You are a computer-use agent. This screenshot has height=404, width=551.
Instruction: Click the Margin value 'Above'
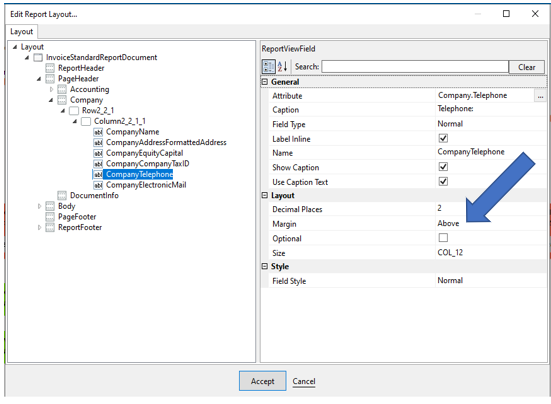click(448, 223)
